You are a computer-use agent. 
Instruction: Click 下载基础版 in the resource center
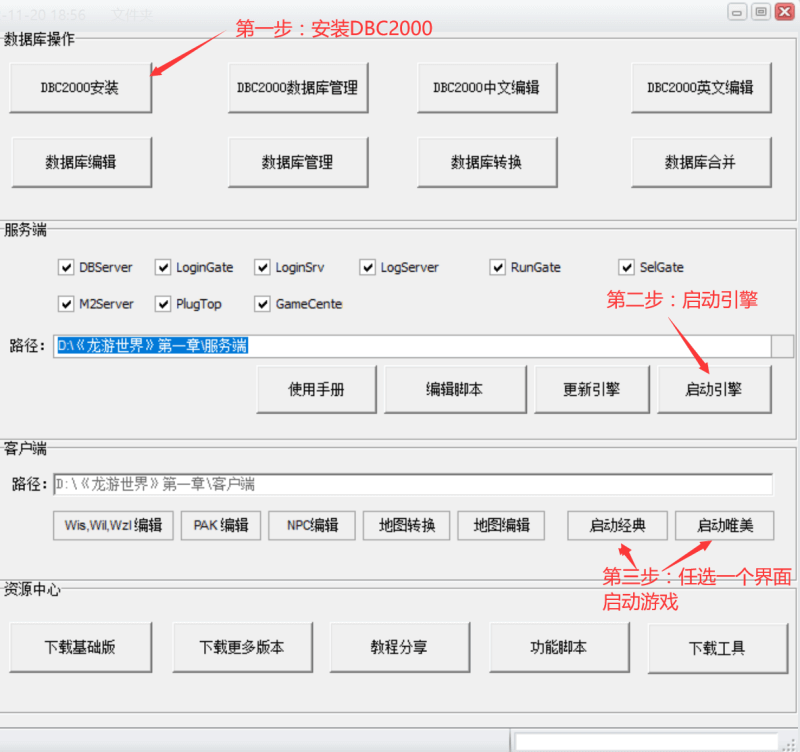81,647
